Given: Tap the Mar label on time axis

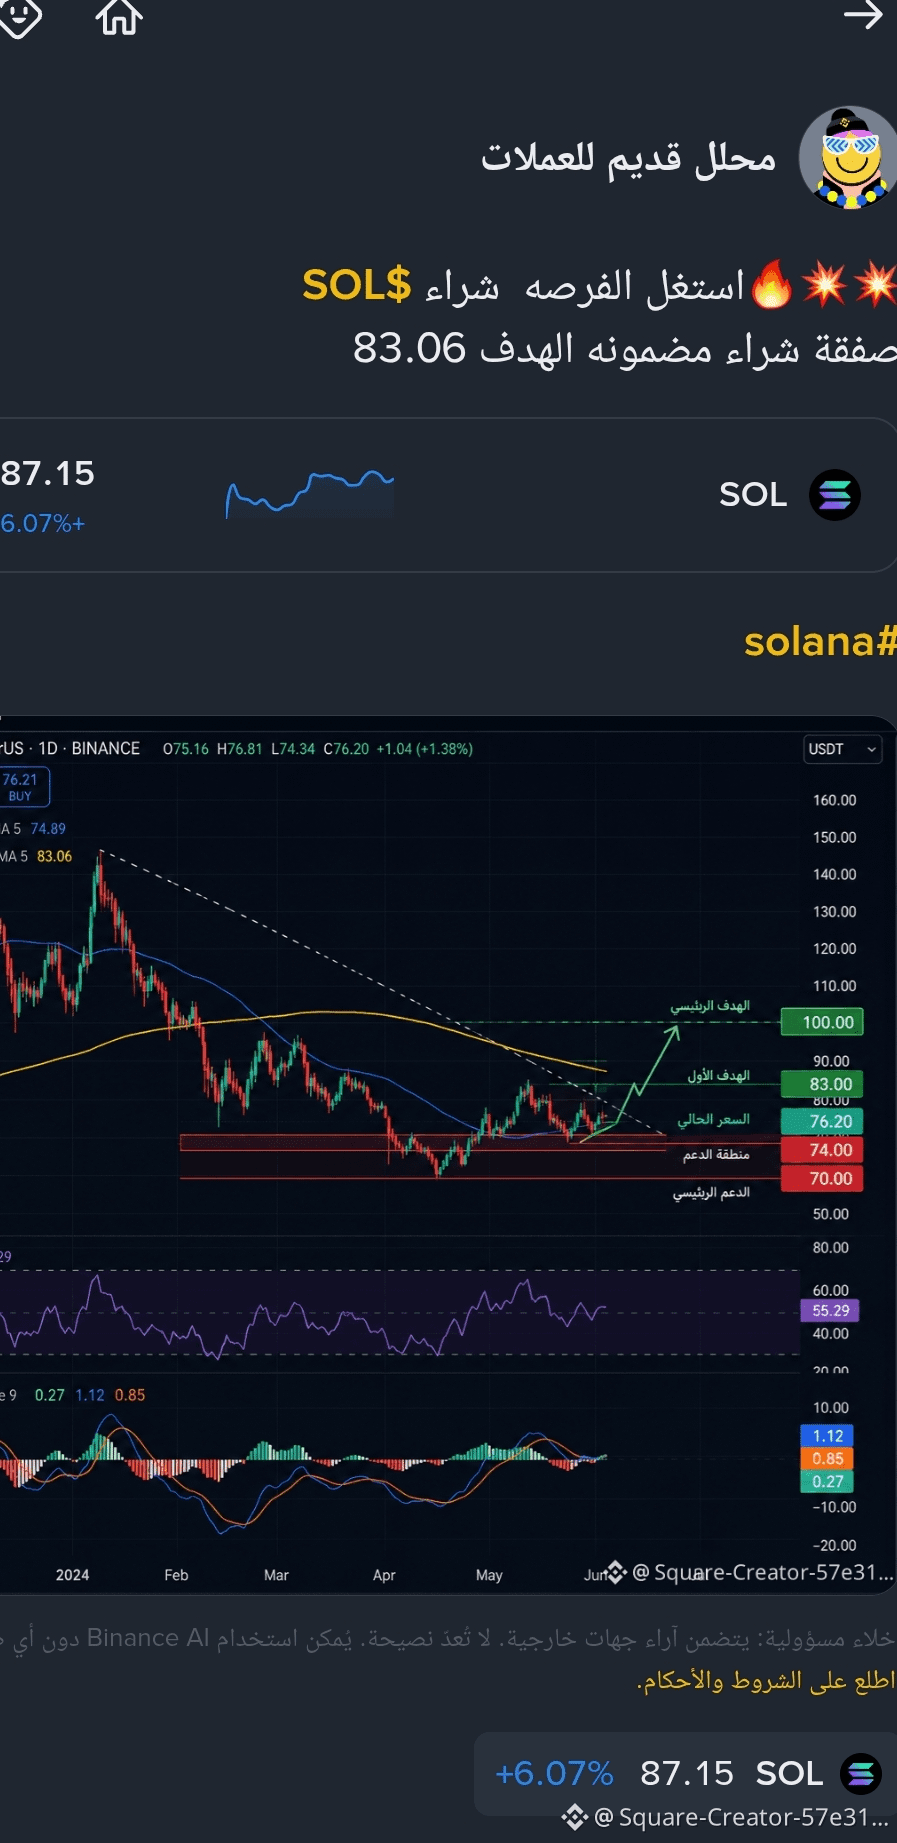Looking at the screenshot, I should (276, 1575).
